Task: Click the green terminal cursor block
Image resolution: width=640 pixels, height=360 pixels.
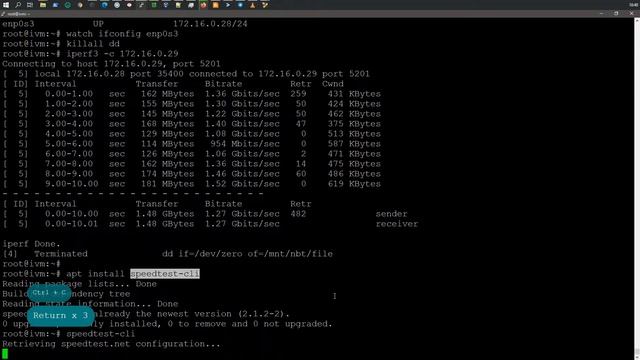Action: (5, 353)
